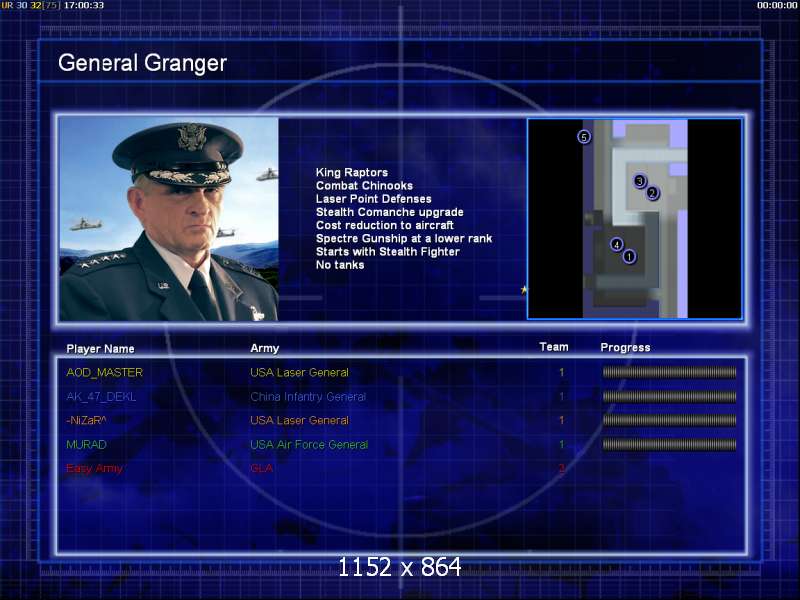Click the 'No tanks' line
This screenshot has height=600, width=800.
click(x=340, y=265)
